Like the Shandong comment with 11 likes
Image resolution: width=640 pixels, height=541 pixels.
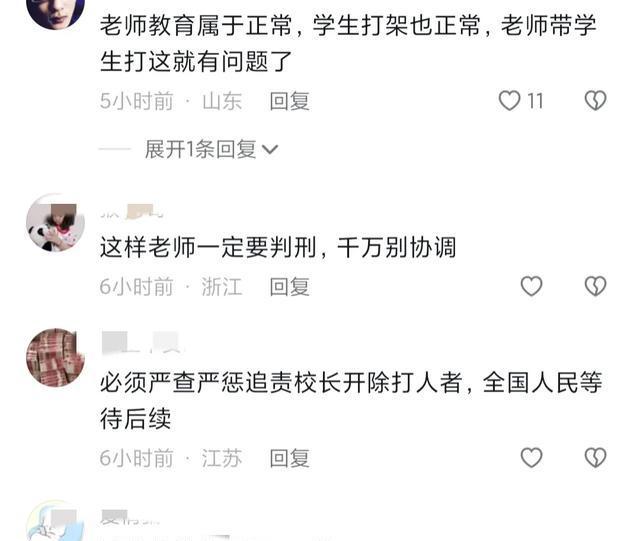click(x=509, y=101)
